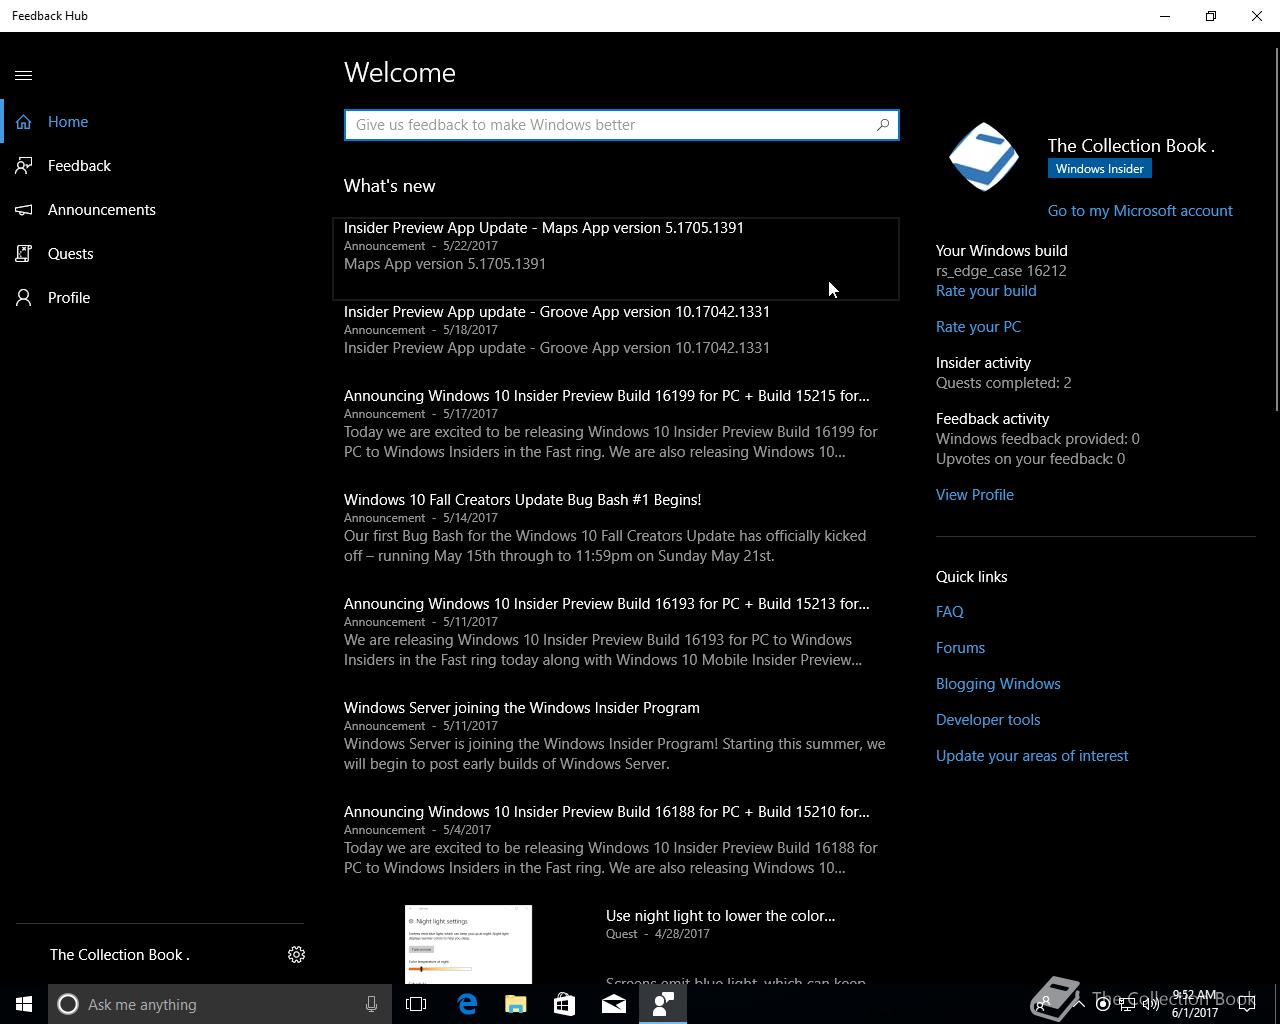1280x1024 pixels.
Task: Open the hamburger navigation menu
Action: pyautogui.click(x=24, y=75)
